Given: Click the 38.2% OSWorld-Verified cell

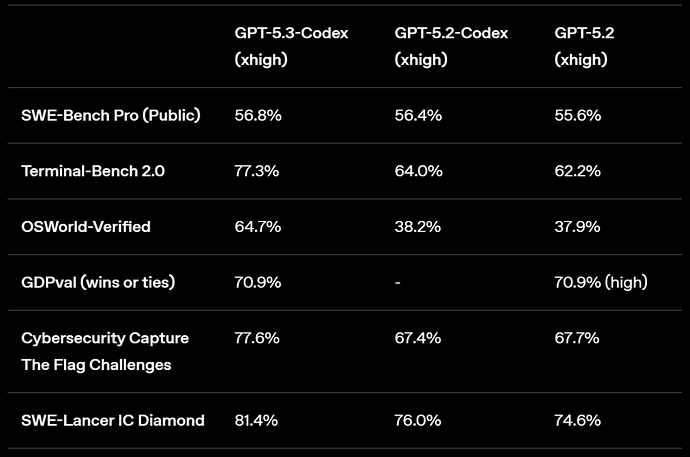Looking at the screenshot, I should (418, 227).
